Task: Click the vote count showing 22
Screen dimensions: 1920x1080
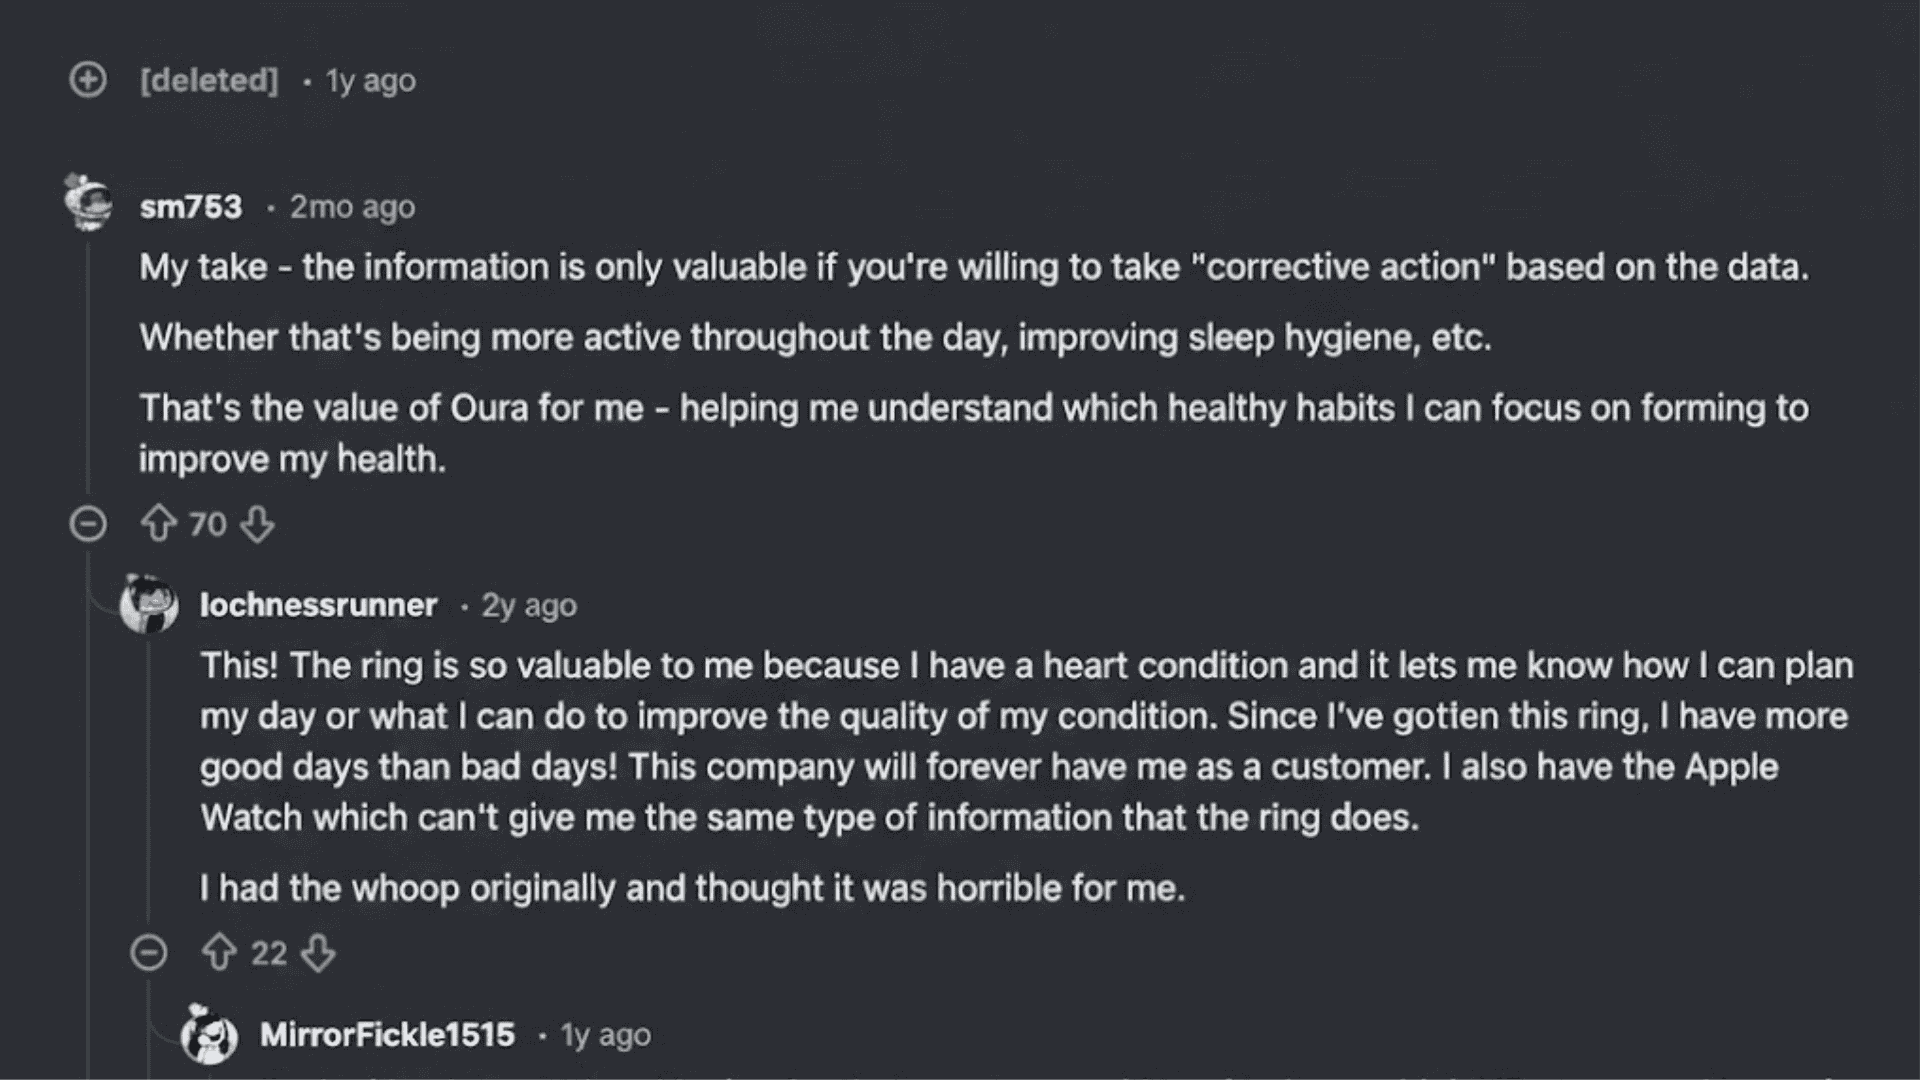Action: click(268, 953)
